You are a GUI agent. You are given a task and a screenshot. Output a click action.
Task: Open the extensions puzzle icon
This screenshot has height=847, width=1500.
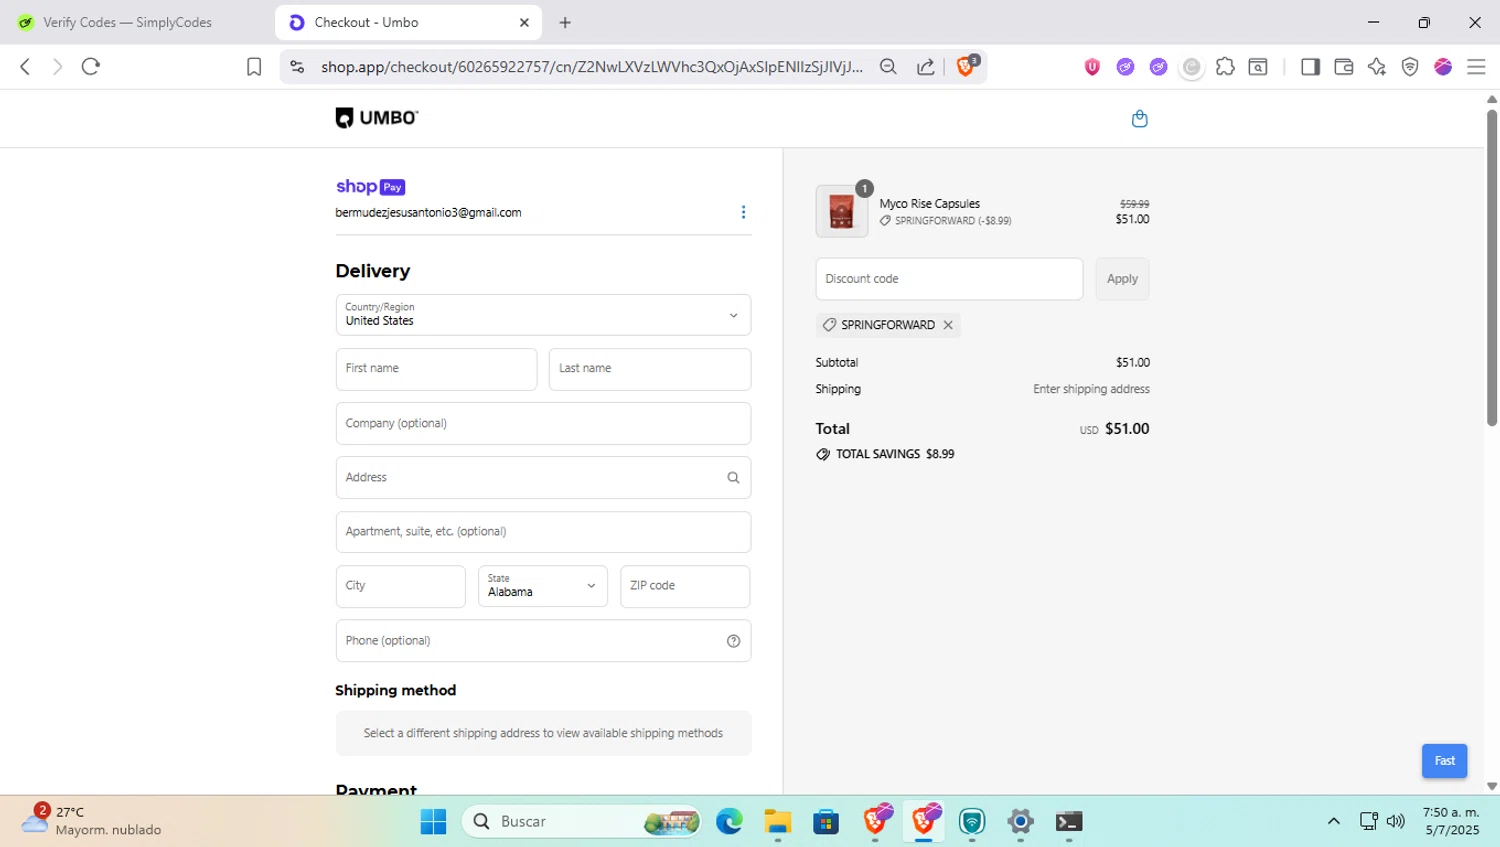[1225, 67]
